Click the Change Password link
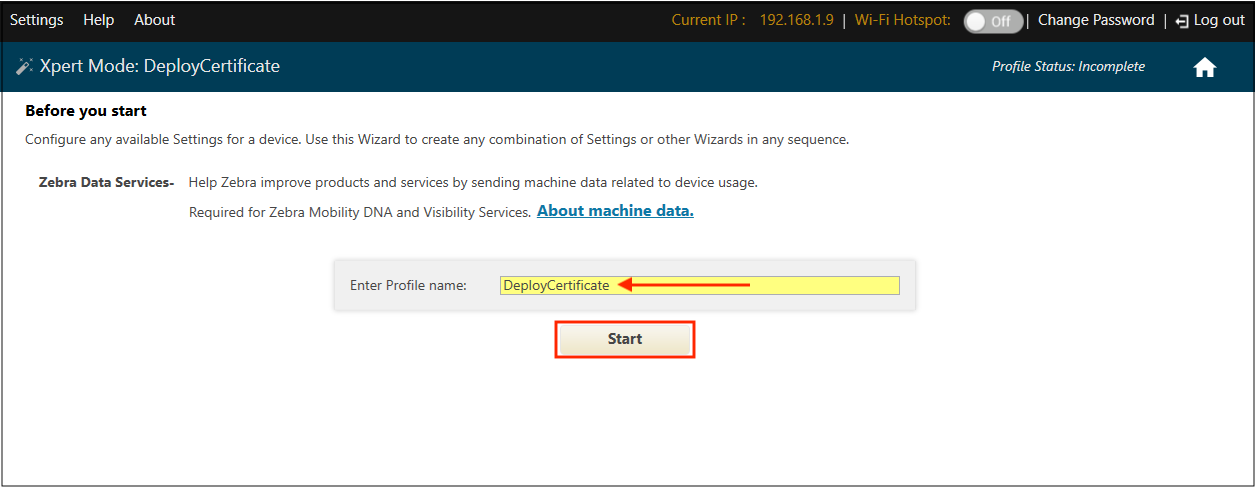 [x=1096, y=20]
